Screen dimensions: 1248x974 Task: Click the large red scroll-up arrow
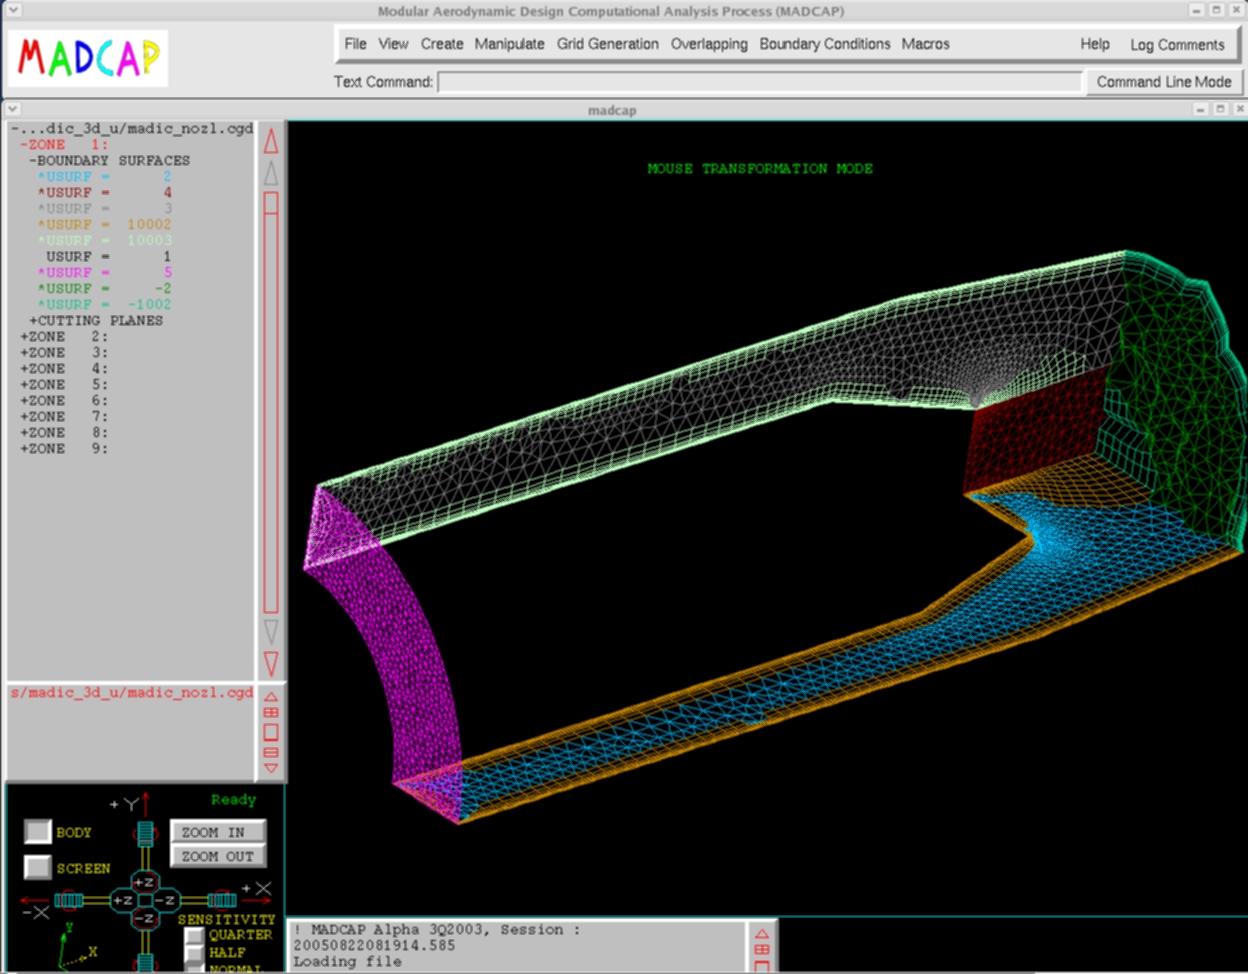(271, 142)
